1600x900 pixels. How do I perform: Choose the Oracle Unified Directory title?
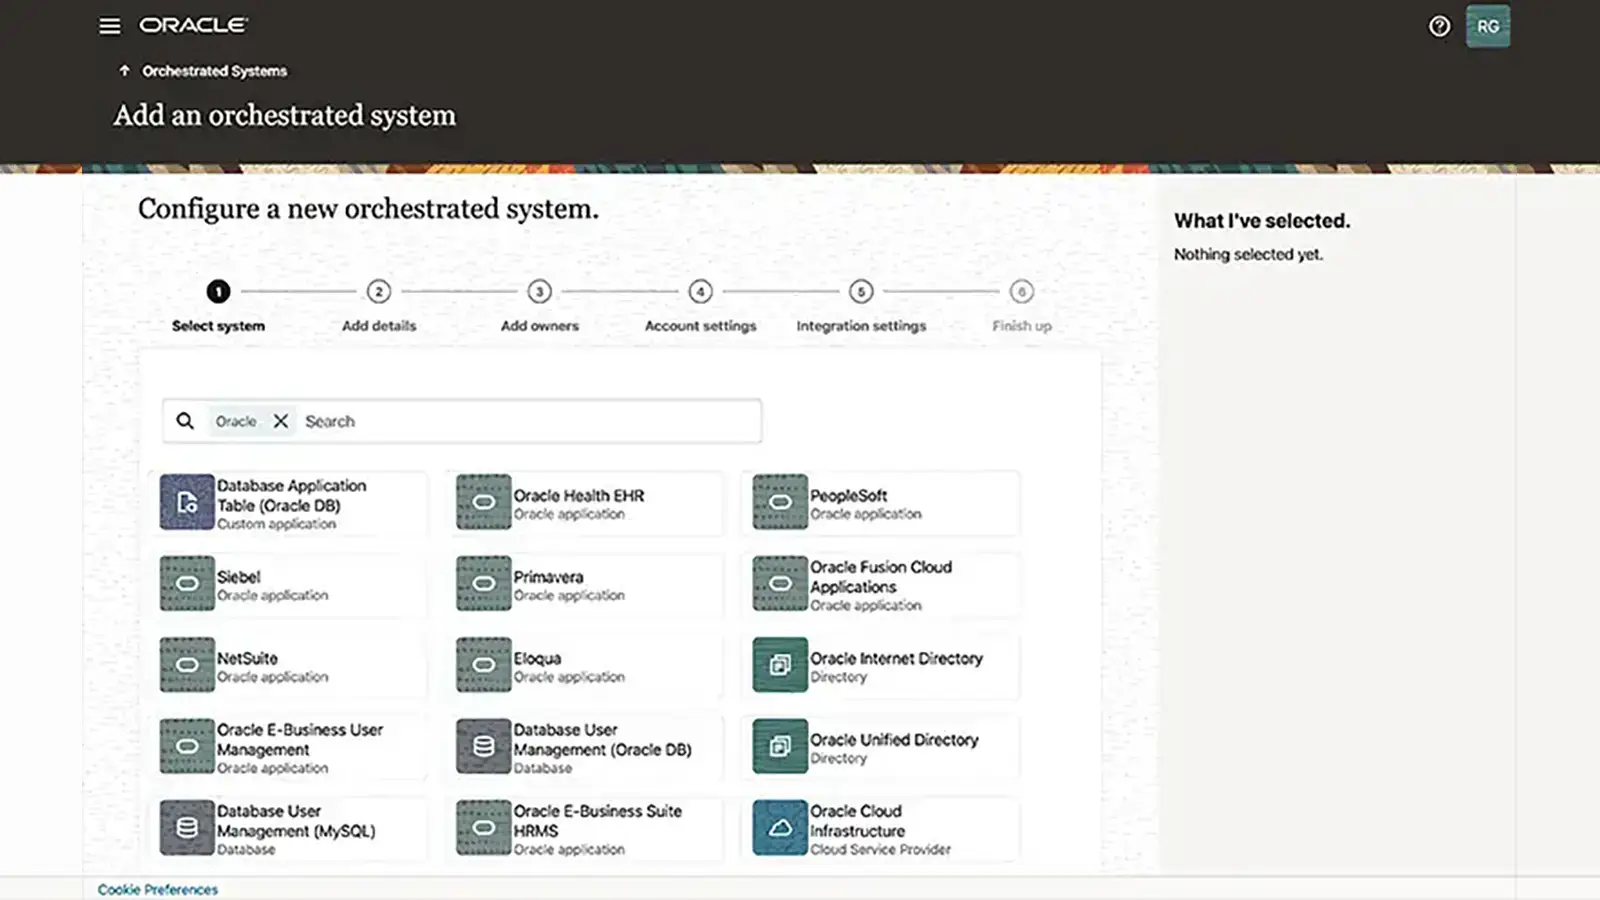[895, 740]
